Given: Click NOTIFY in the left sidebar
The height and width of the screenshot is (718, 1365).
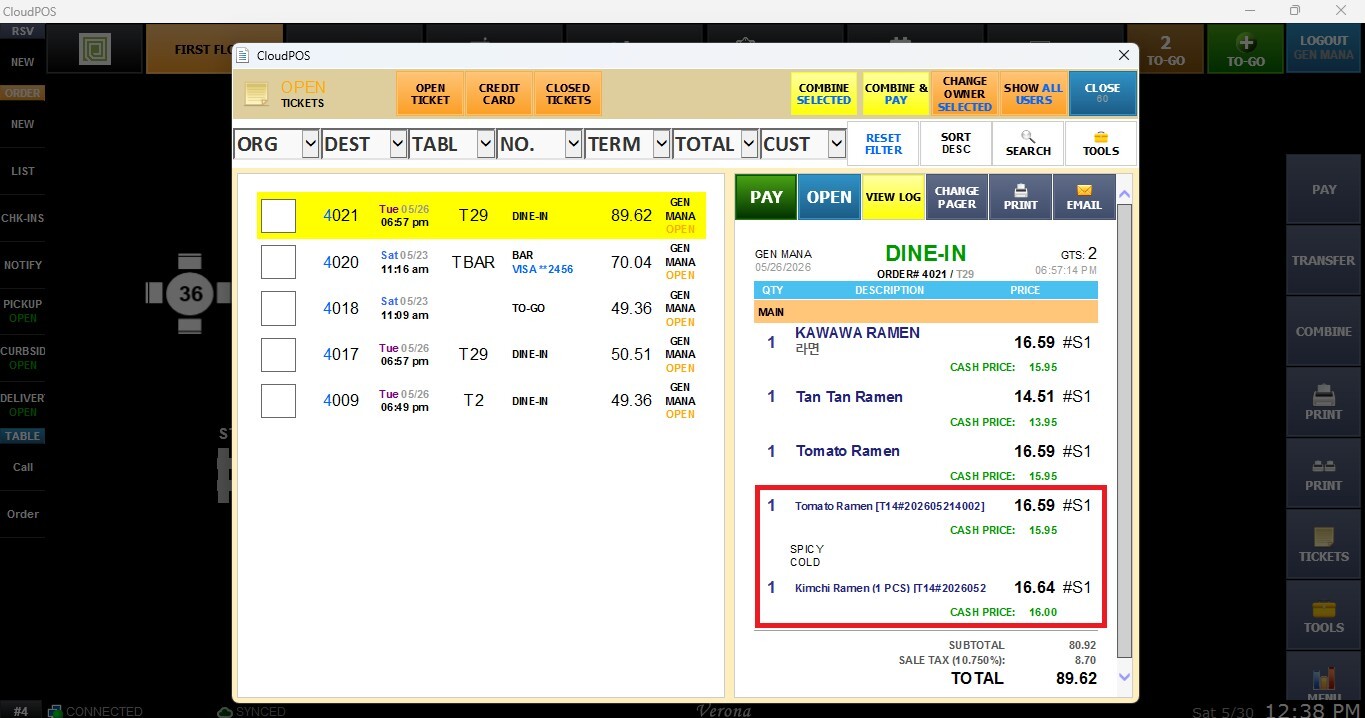Looking at the screenshot, I should click(x=22, y=265).
